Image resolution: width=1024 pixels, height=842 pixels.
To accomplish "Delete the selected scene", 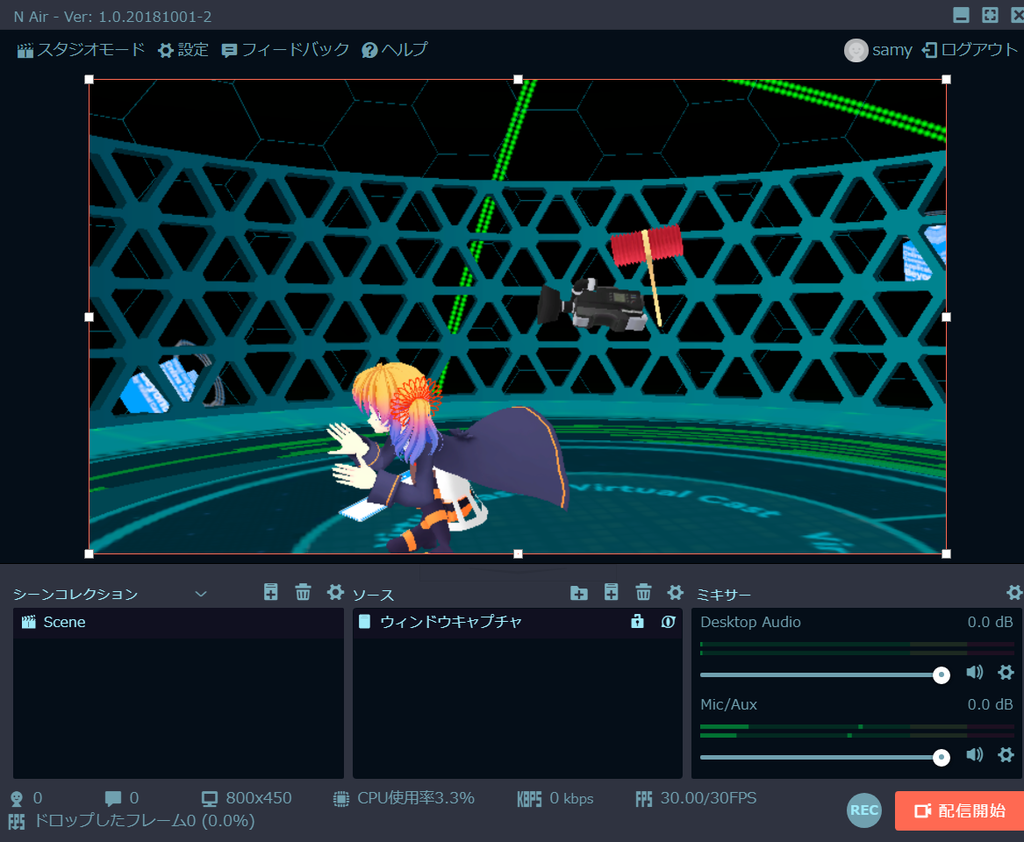I will click(x=303, y=592).
